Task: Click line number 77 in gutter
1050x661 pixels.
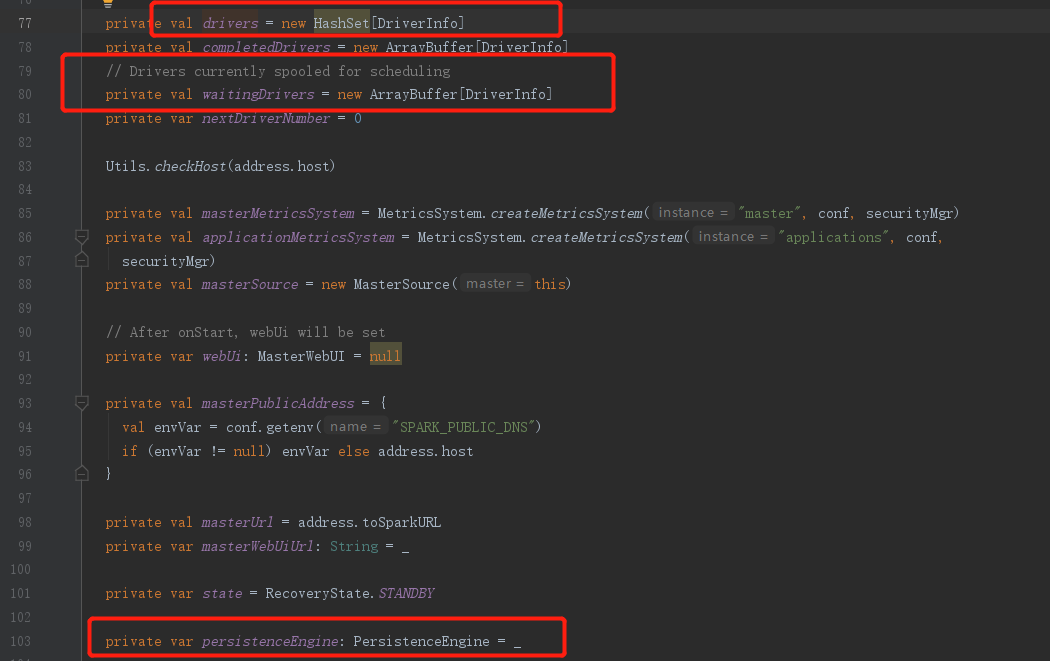Action: 24,23
